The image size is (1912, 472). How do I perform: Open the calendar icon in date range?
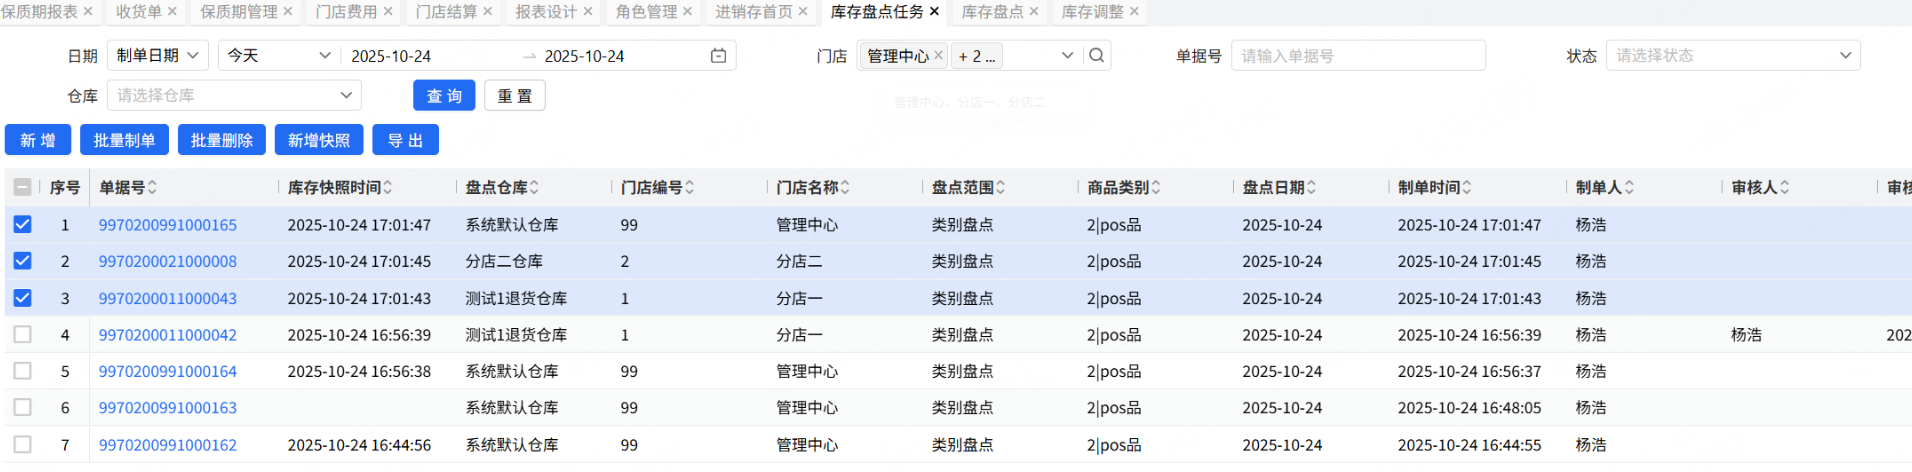718,56
